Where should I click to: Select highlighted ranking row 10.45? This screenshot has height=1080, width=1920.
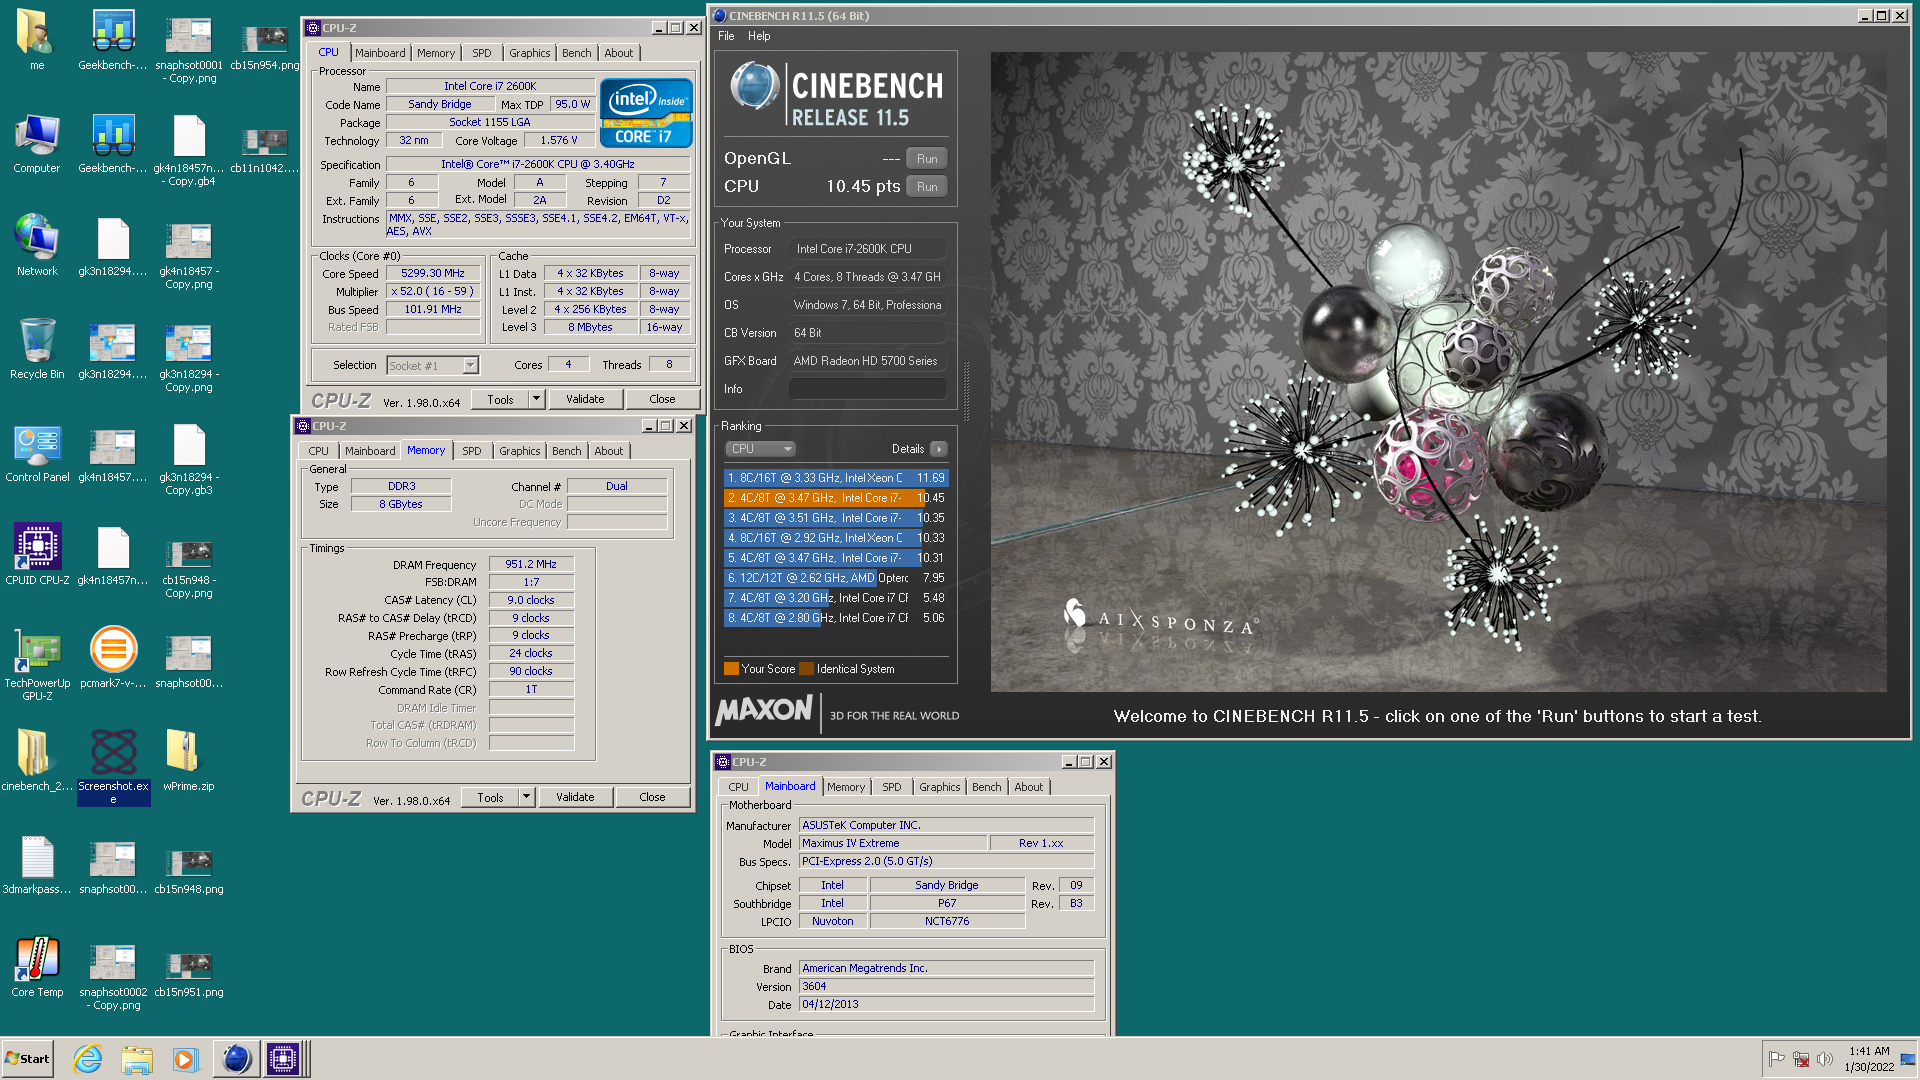pyautogui.click(x=836, y=498)
